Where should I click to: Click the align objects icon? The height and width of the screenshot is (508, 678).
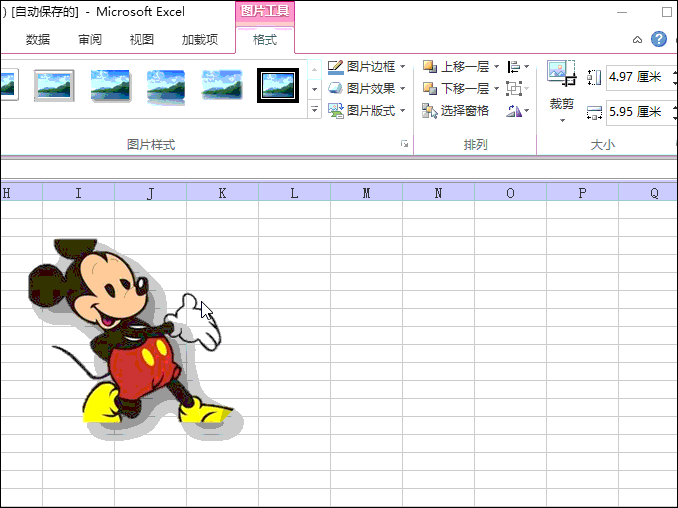(x=515, y=67)
